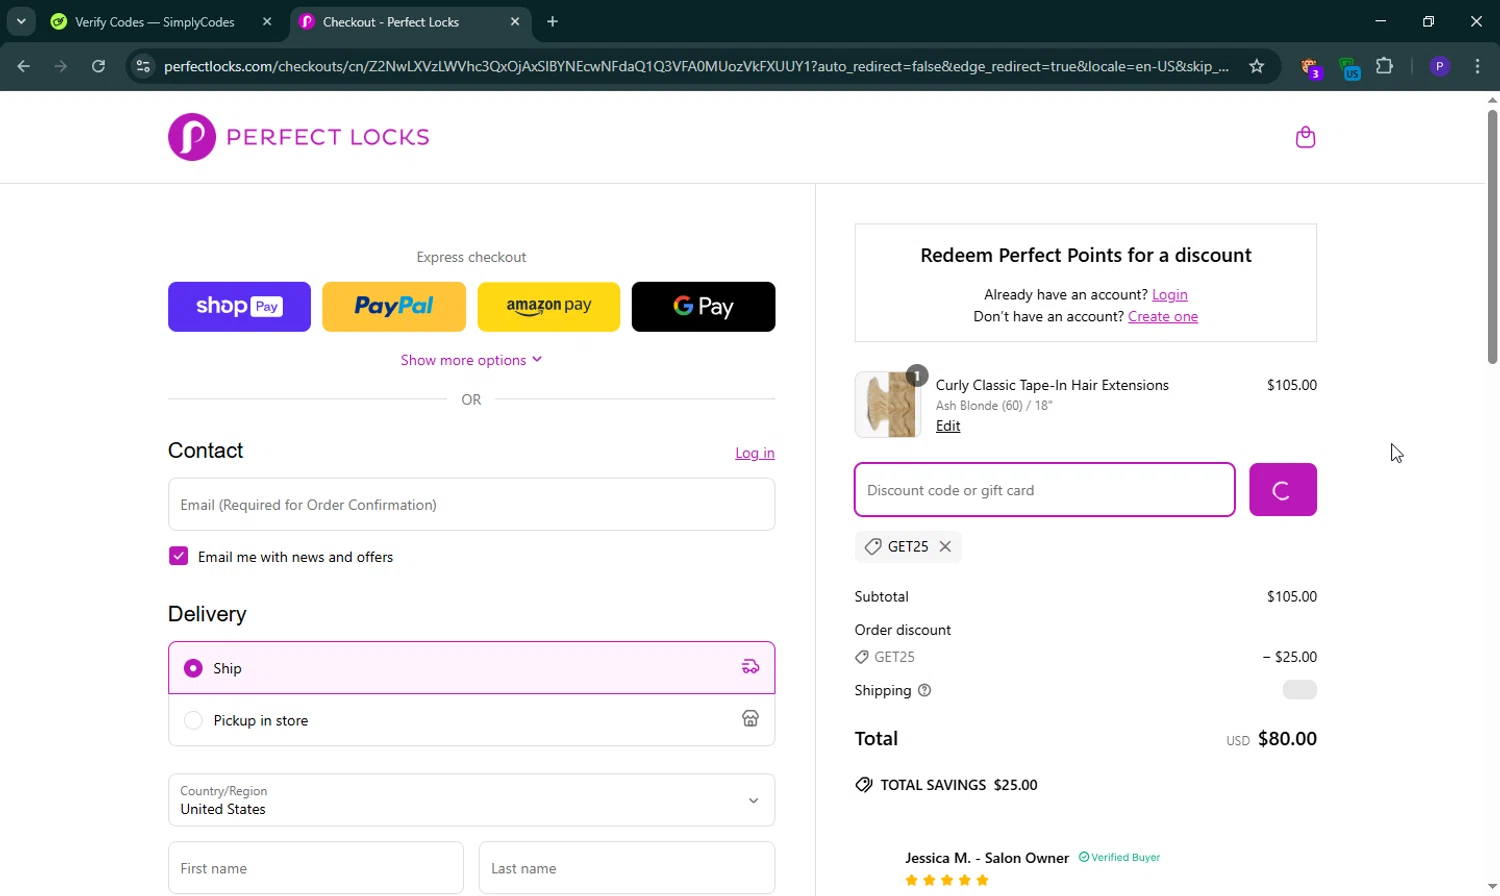
Task: Switch to the Checkout - Perfect Locks tab
Action: tap(411, 22)
